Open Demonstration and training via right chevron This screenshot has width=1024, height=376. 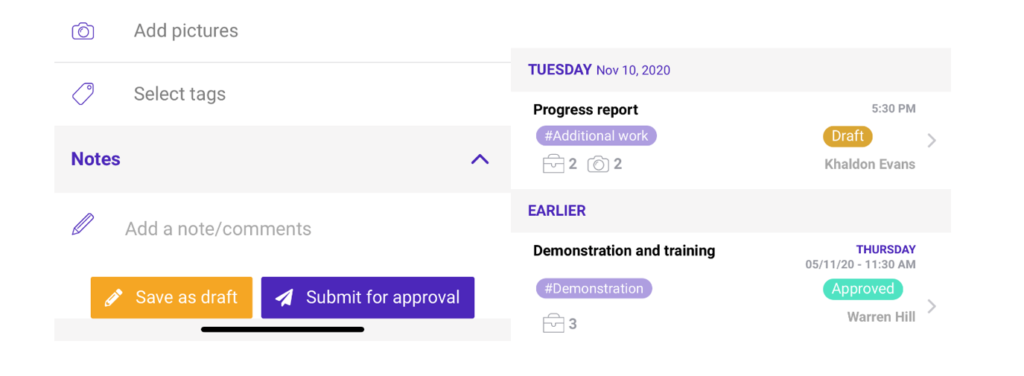pyautogui.click(x=932, y=306)
